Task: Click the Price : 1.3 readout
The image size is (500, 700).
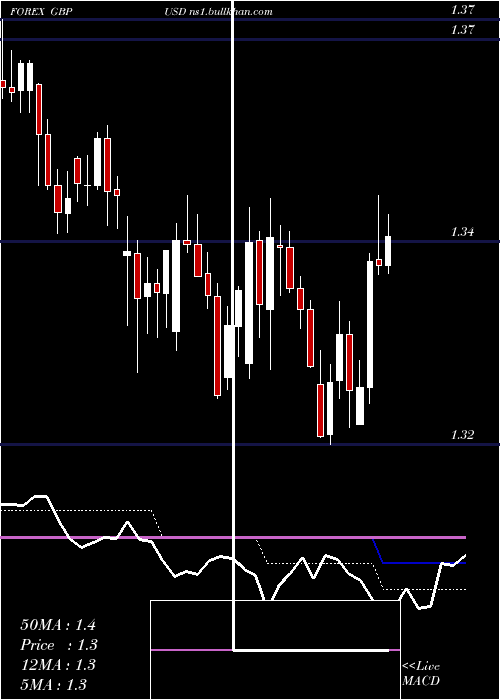Action: [59, 645]
